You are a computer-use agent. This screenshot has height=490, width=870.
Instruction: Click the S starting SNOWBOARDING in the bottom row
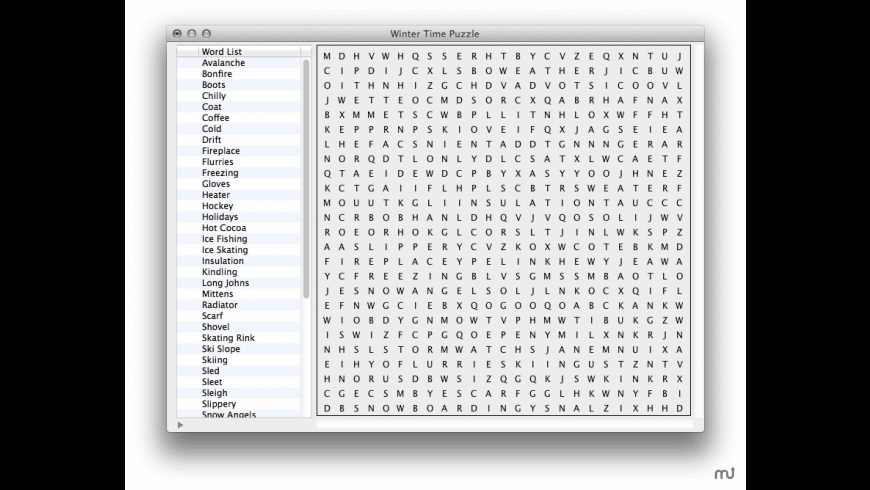[356, 408]
